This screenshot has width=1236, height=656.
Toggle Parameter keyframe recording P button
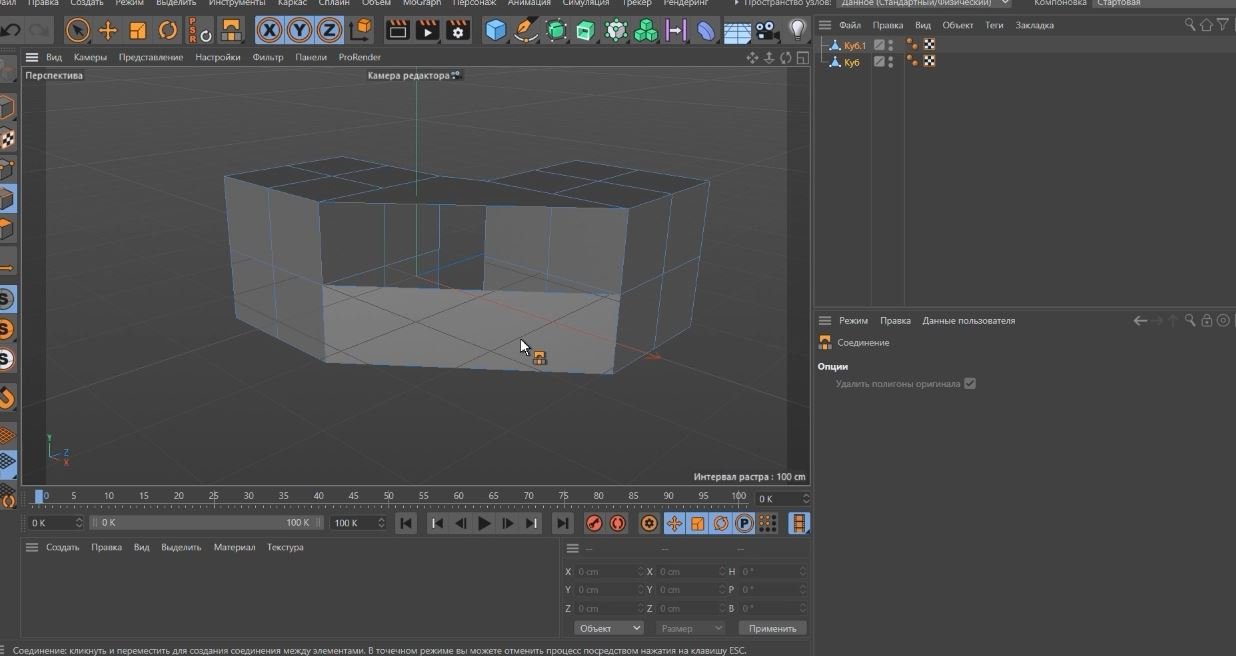(x=744, y=523)
